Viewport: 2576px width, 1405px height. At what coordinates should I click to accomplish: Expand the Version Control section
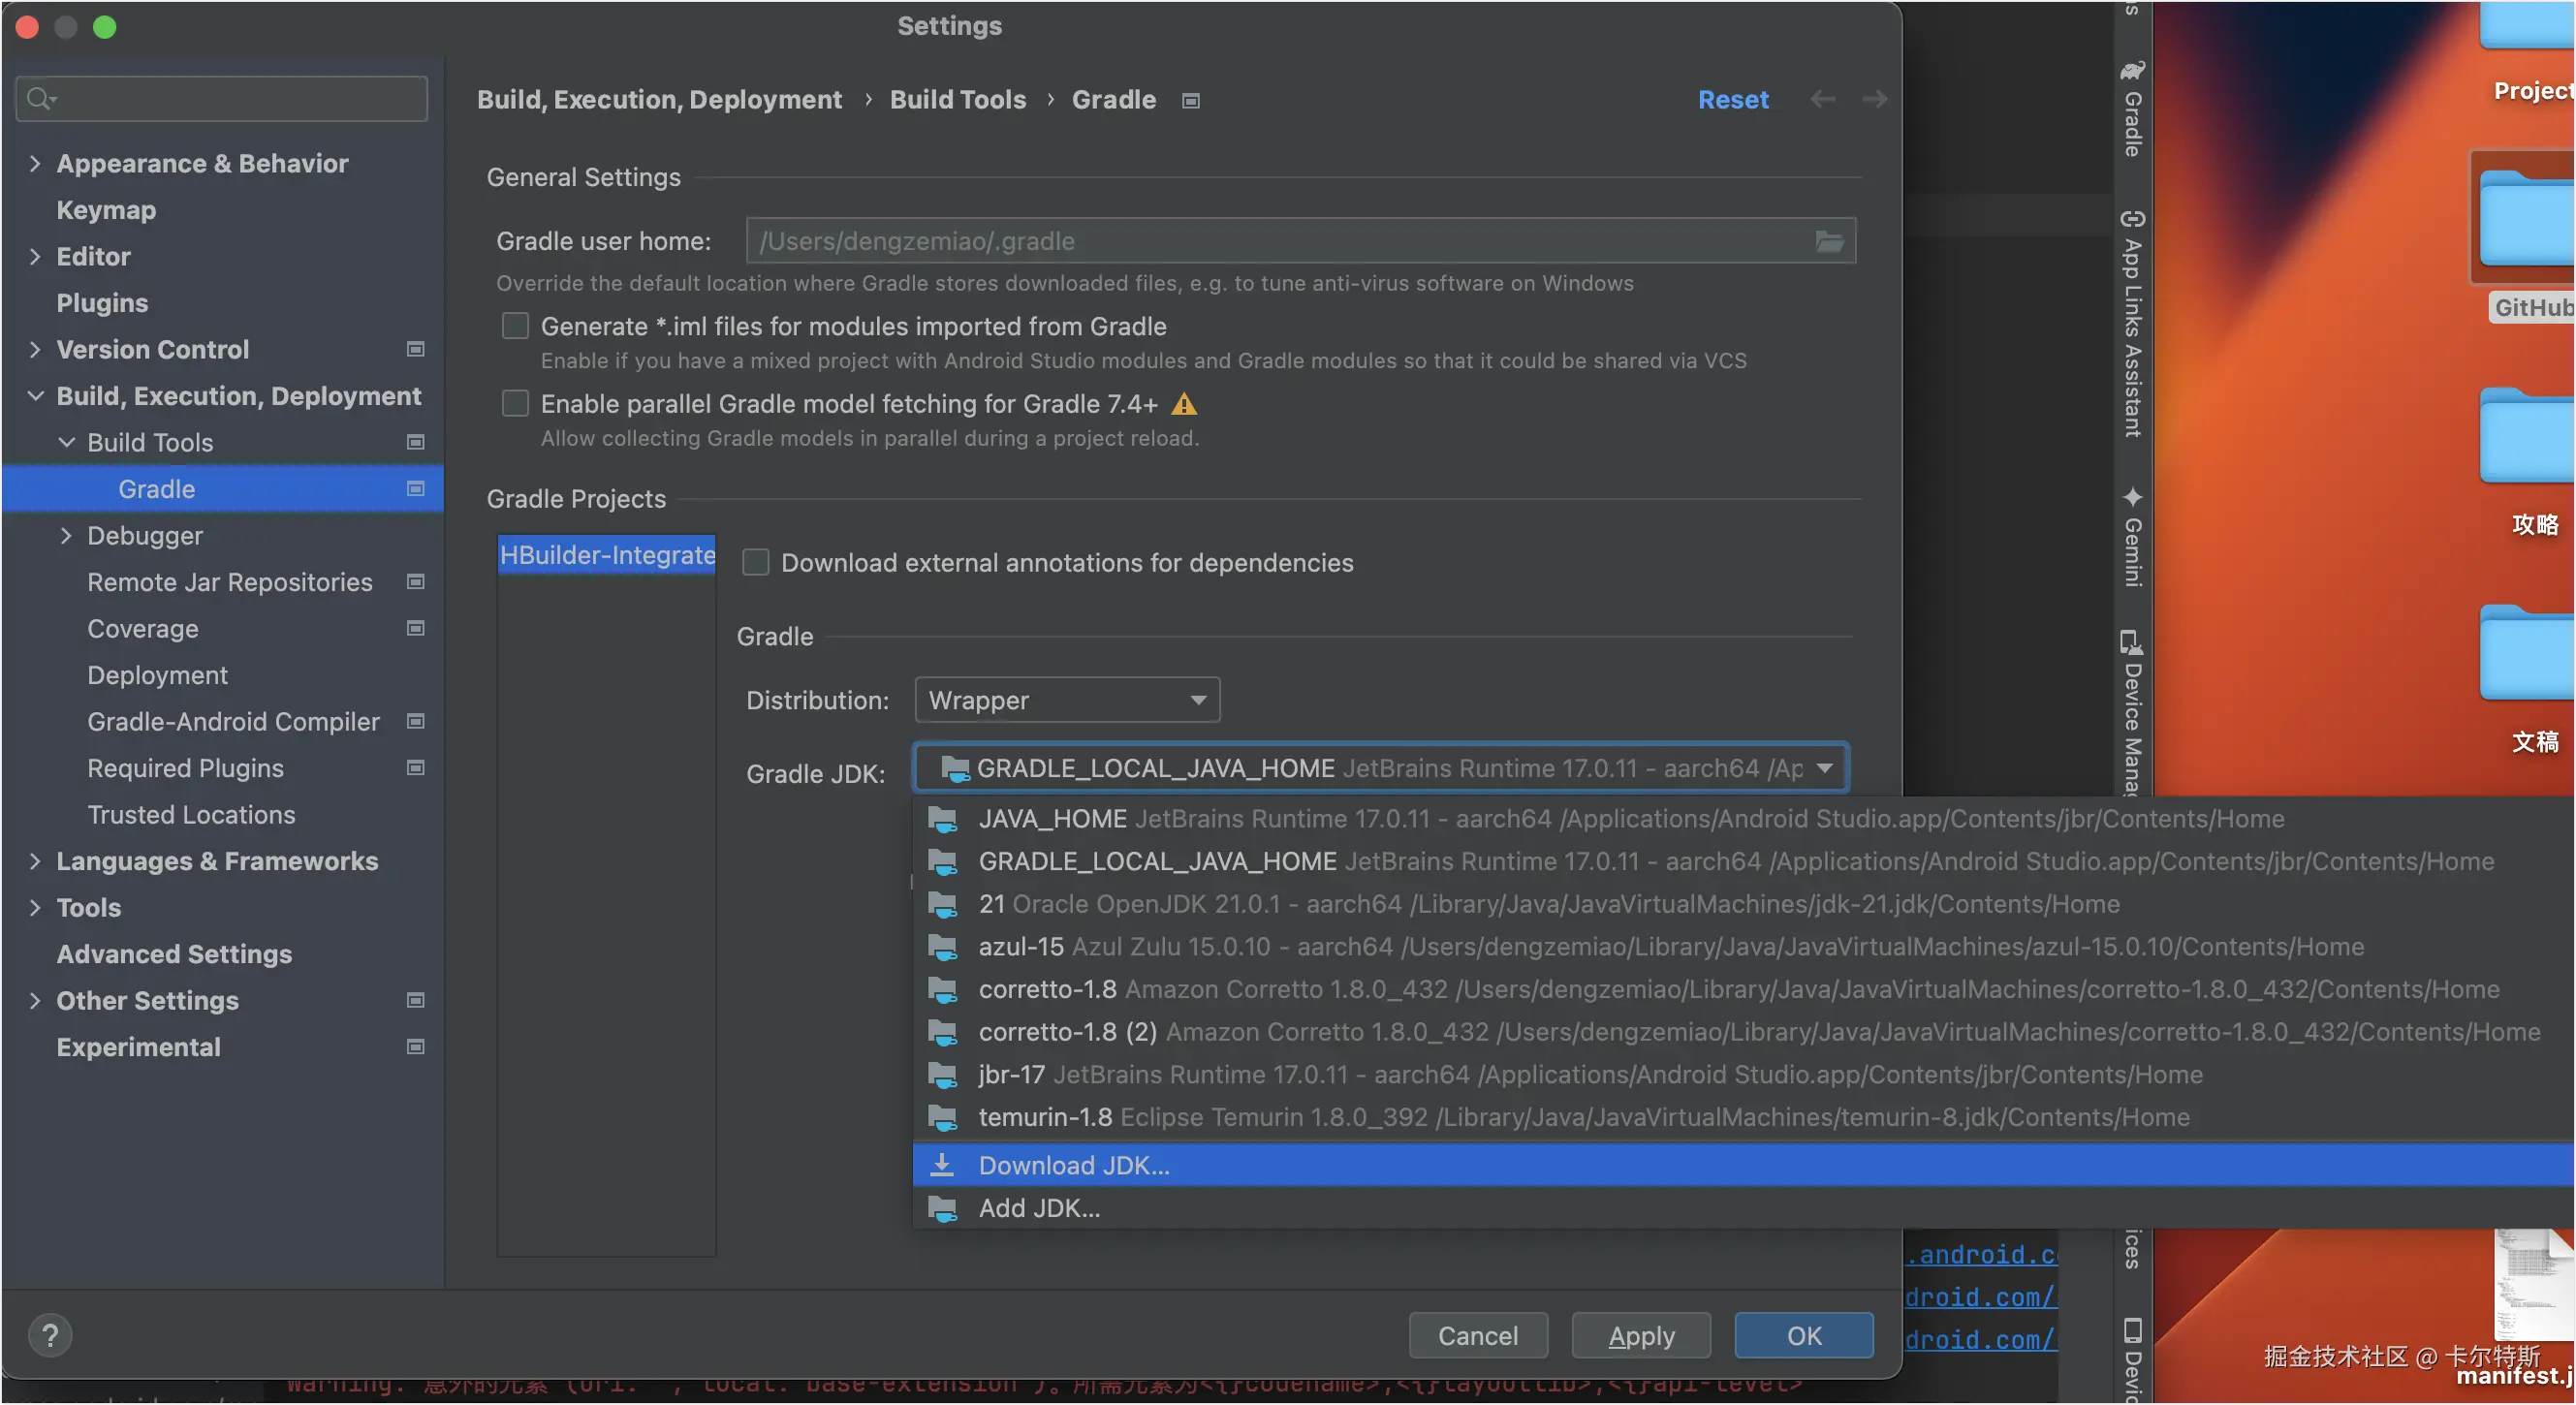click(x=35, y=349)
